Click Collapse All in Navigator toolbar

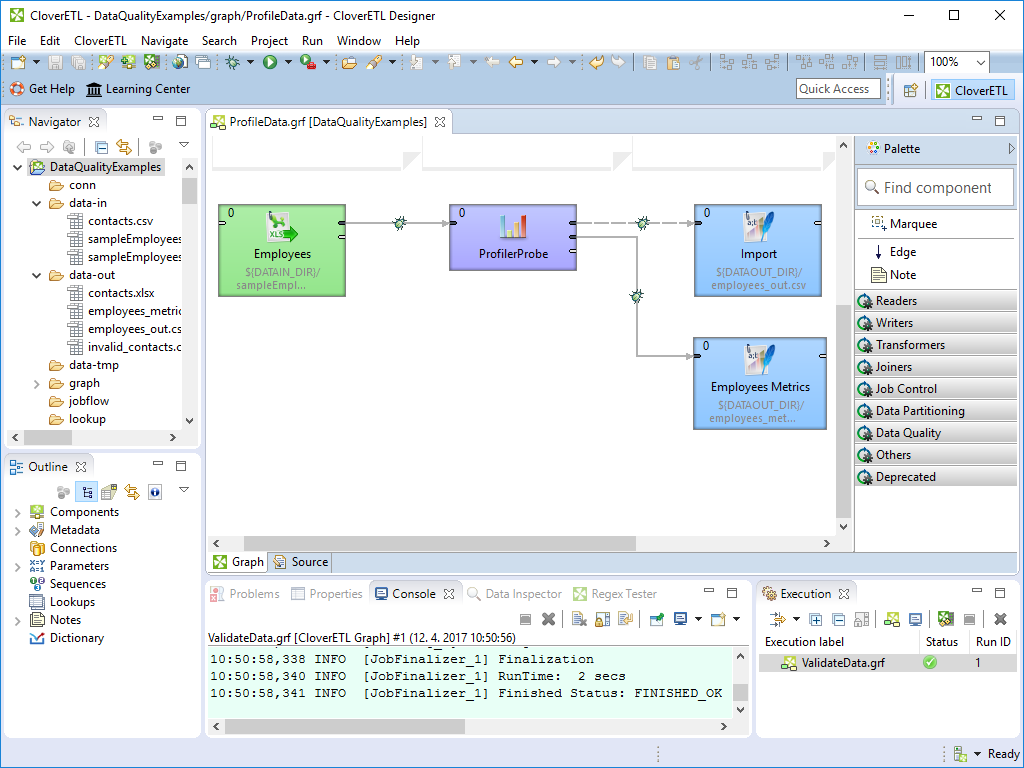click(101, 147)
